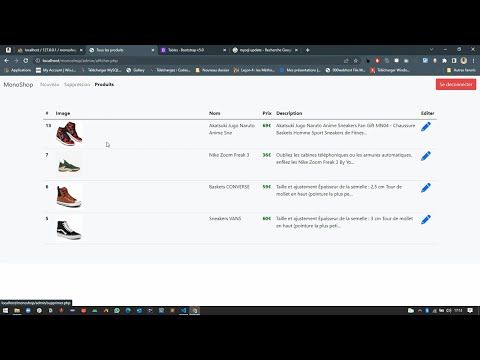Screen dimensions: 480x360
Task: Open the Autres favoris folder
Action: [461, 70]
